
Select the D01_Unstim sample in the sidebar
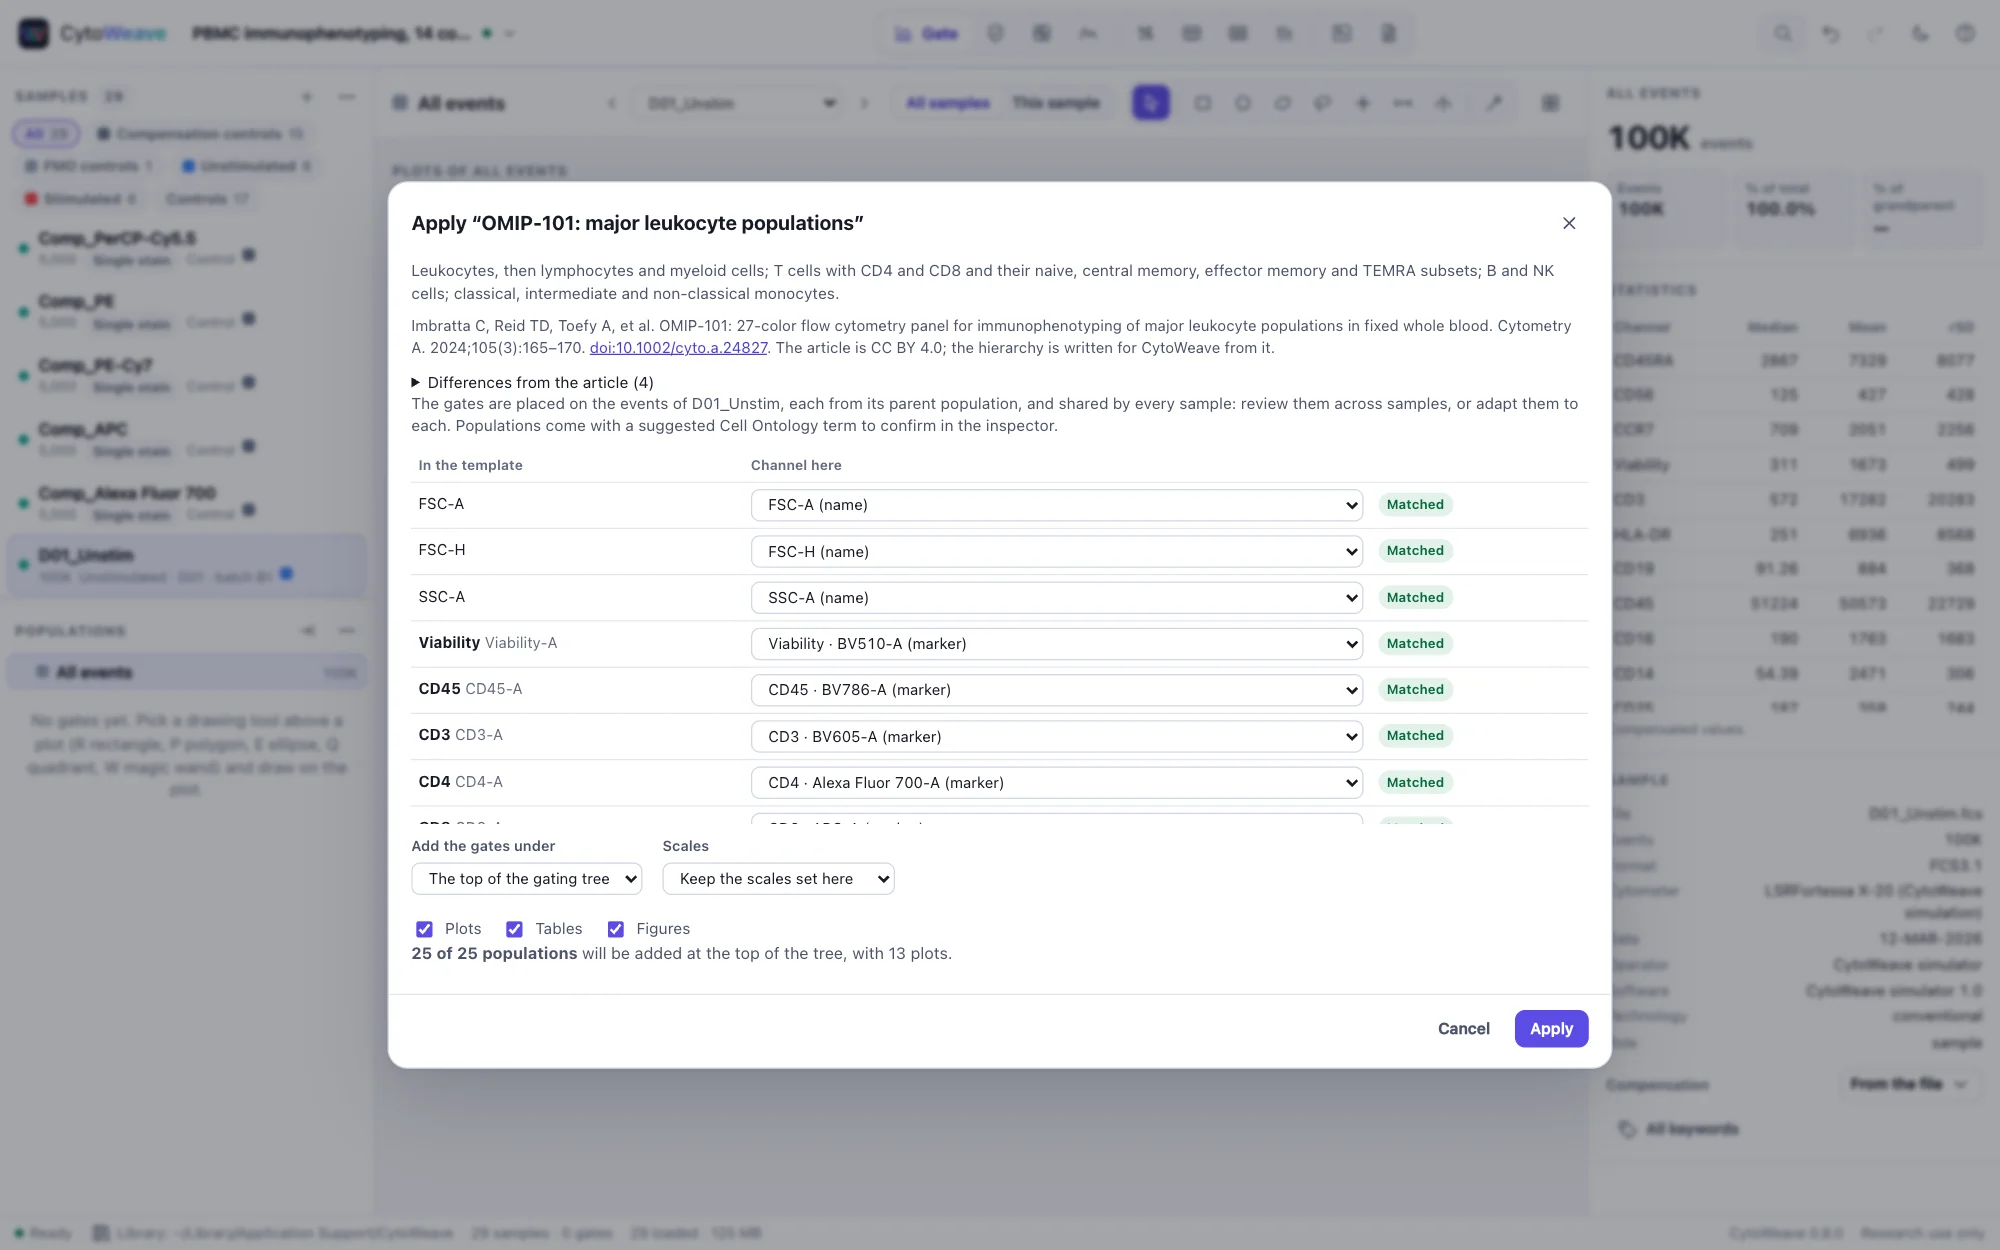click(x=186, y=565)
